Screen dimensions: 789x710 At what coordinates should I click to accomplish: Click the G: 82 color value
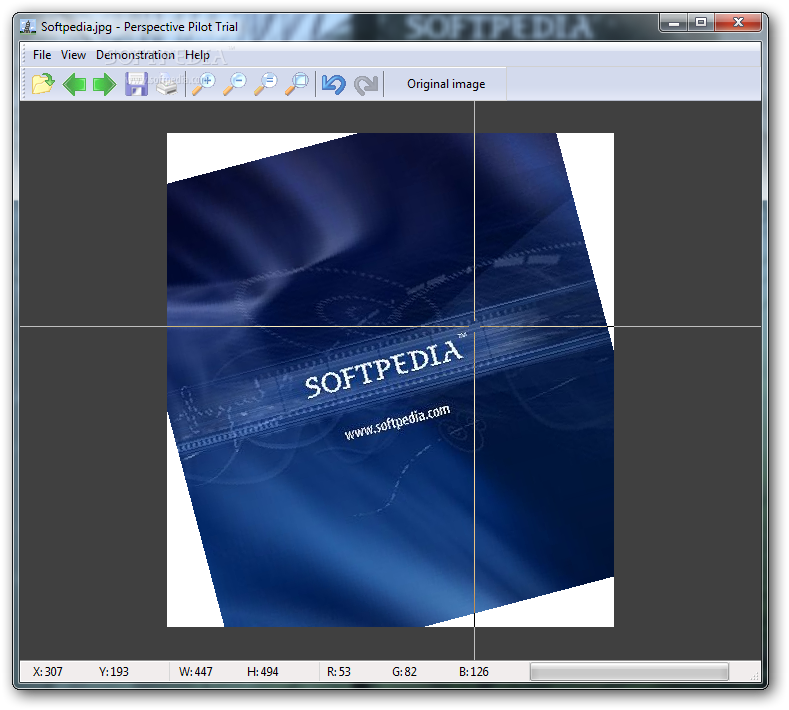coord(405,672)
